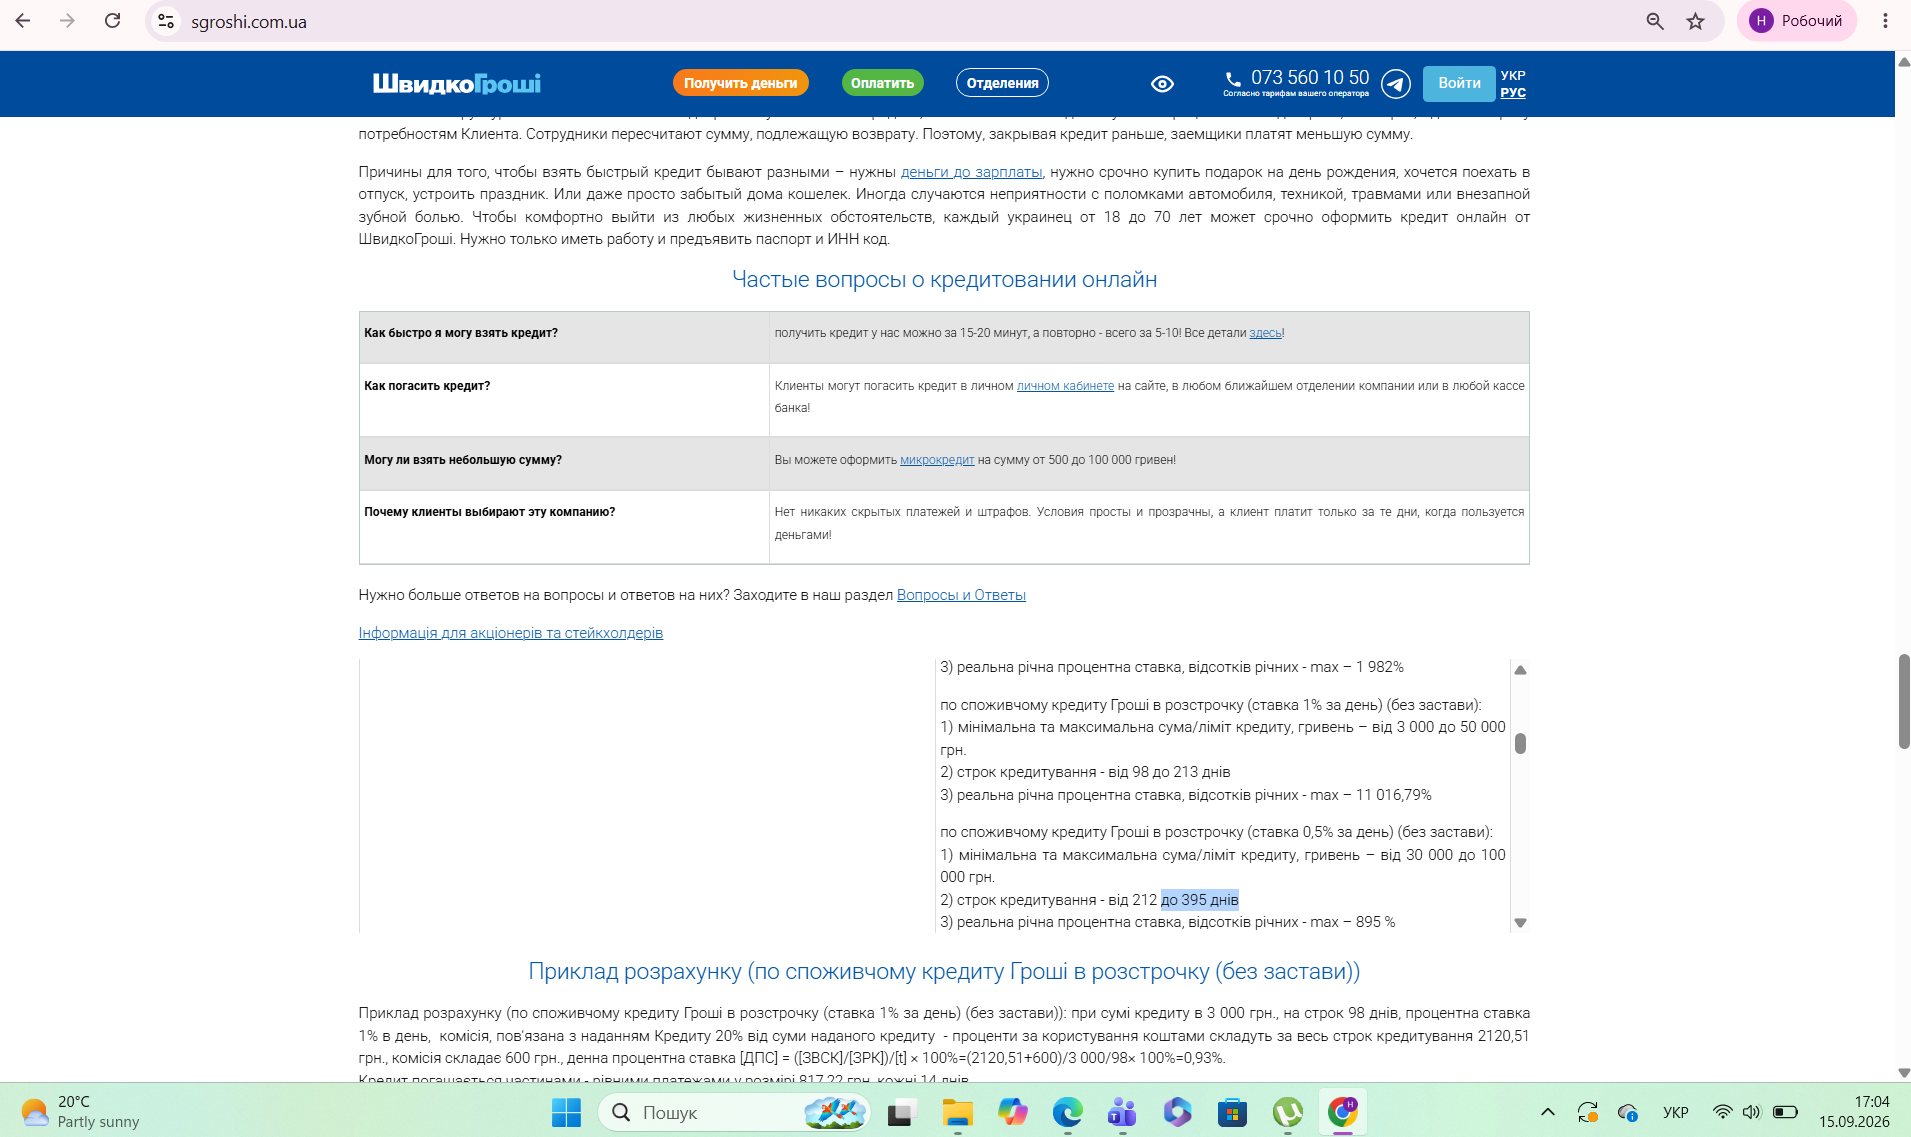Open the Оплатить menu item
Screen dimensions: 1911x1137
click(x=882, y=83)
